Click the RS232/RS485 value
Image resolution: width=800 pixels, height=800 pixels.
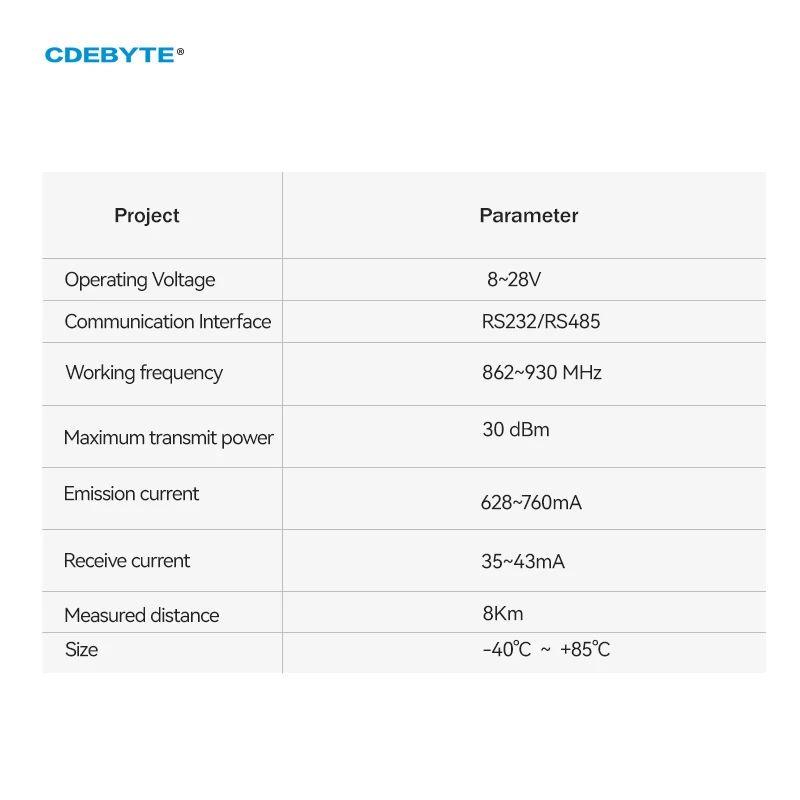point(541,322)
